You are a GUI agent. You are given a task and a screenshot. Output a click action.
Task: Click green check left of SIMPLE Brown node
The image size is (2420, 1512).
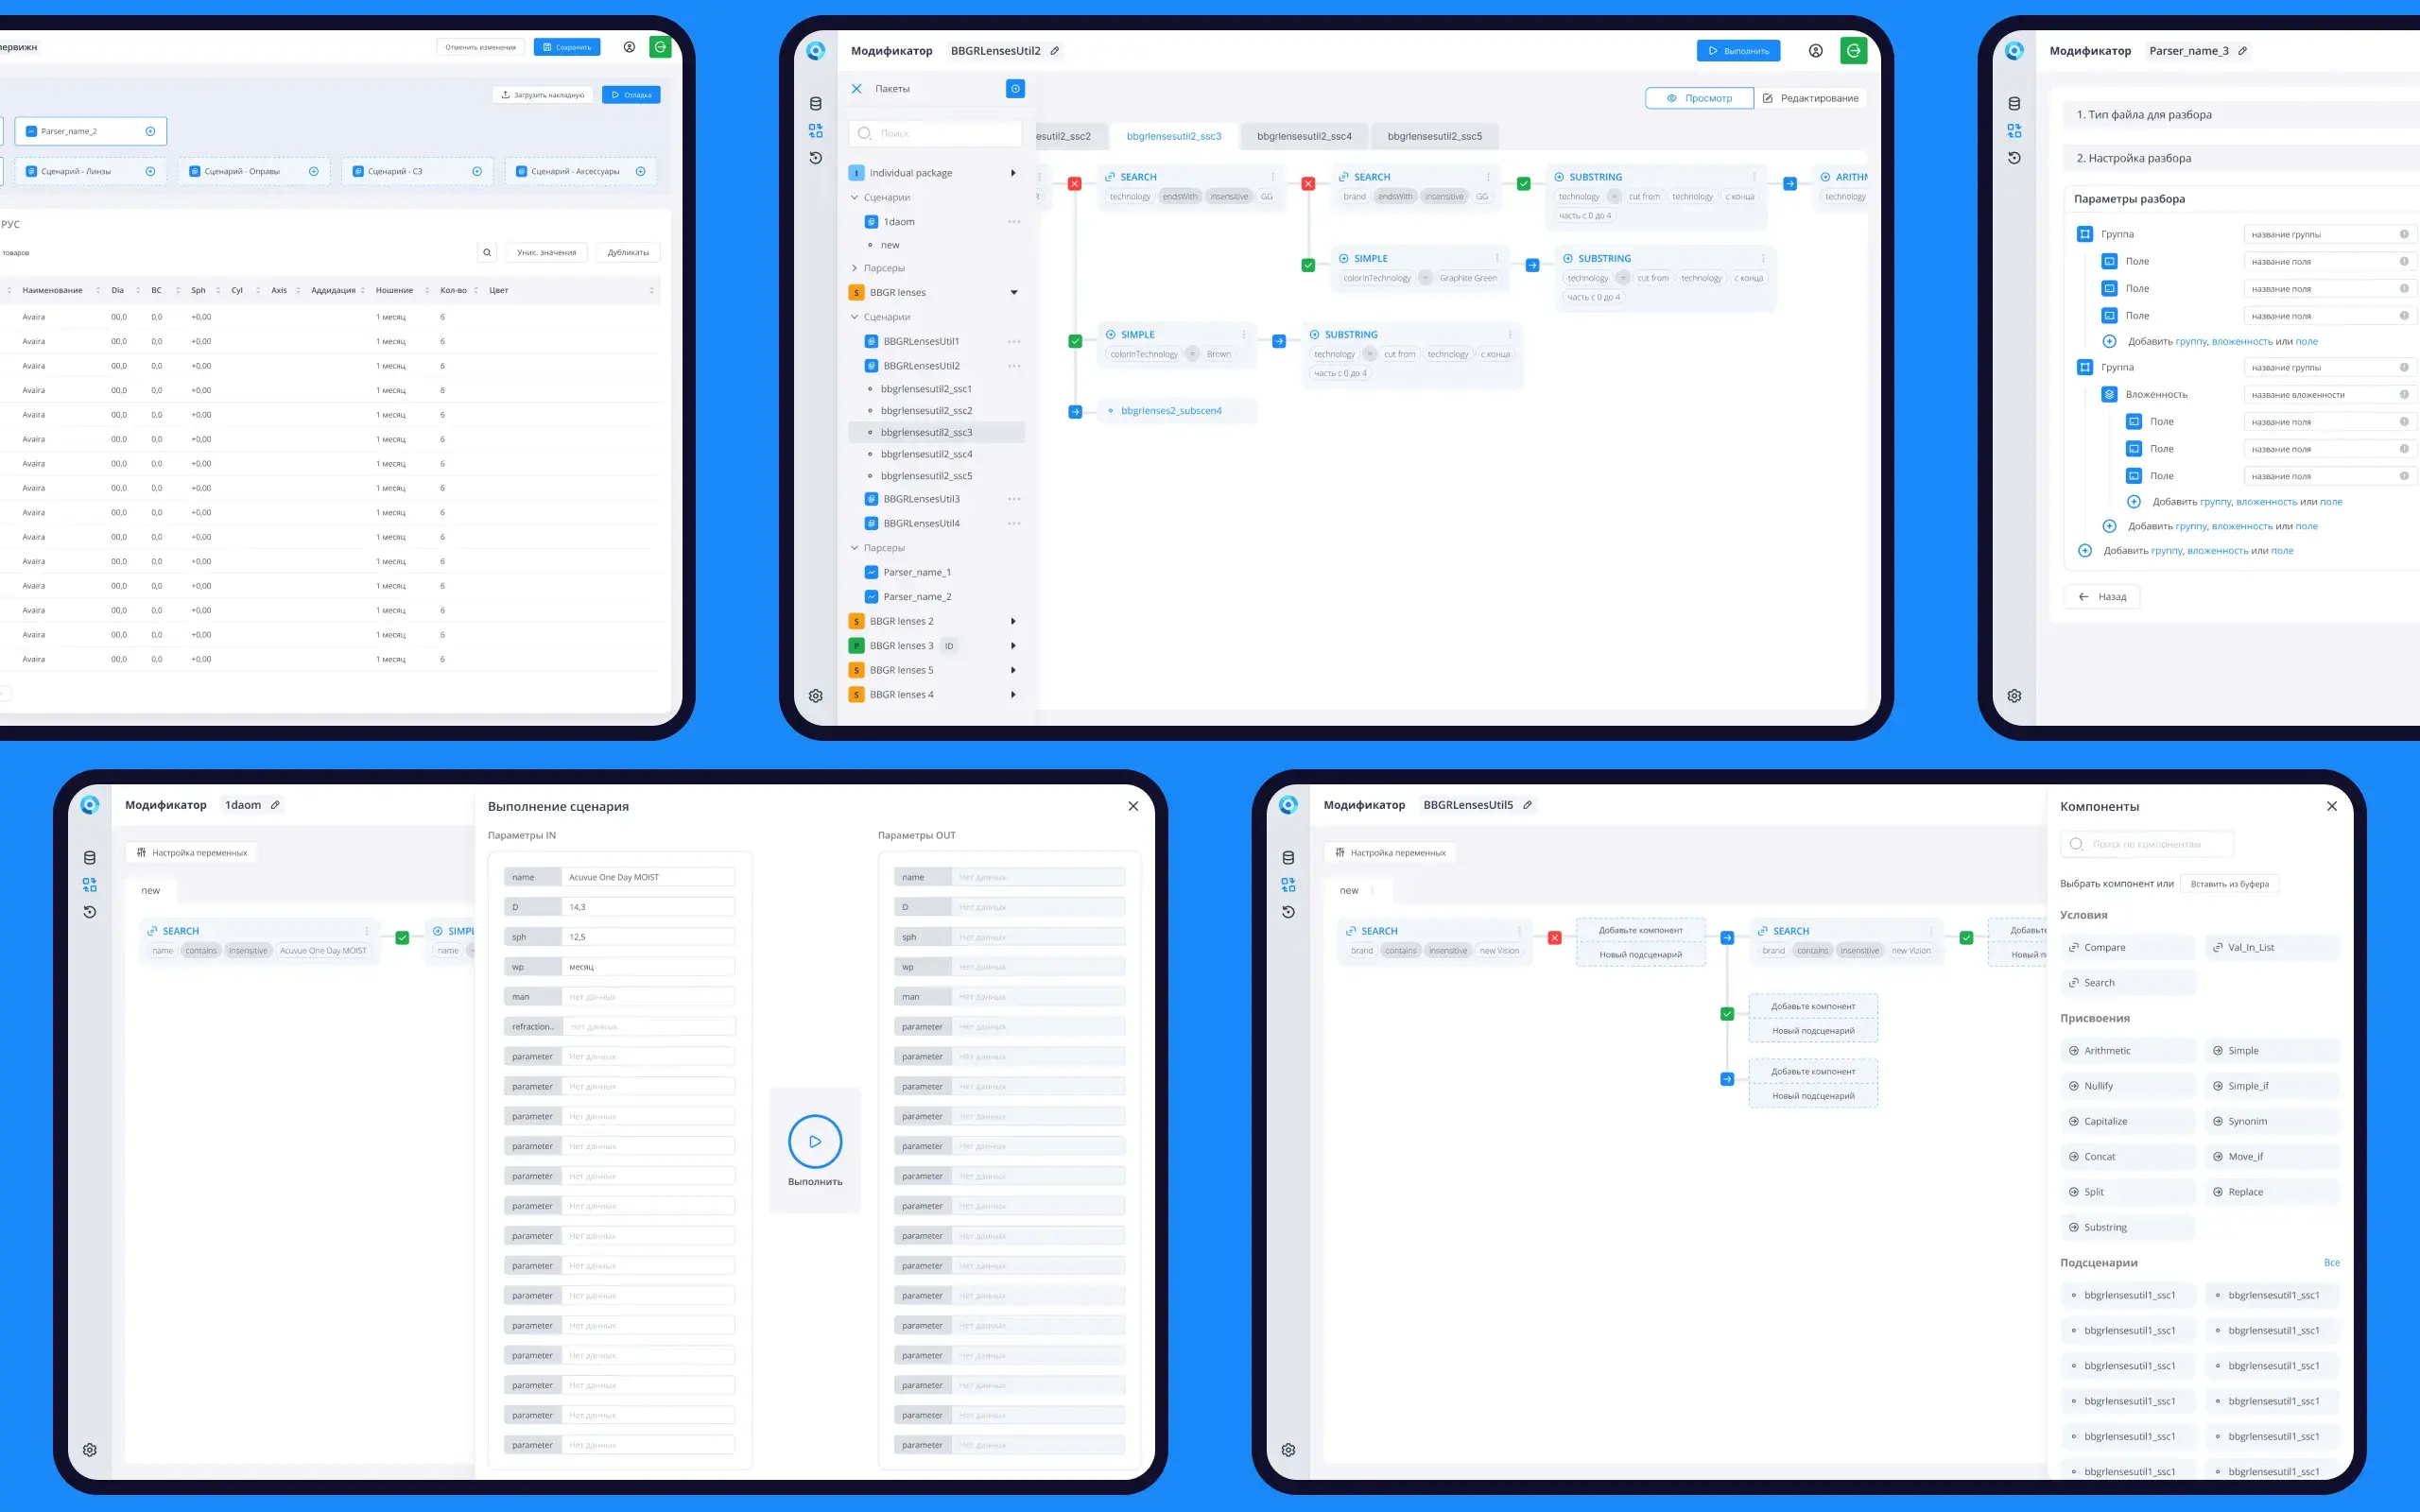coord(1075,341)
